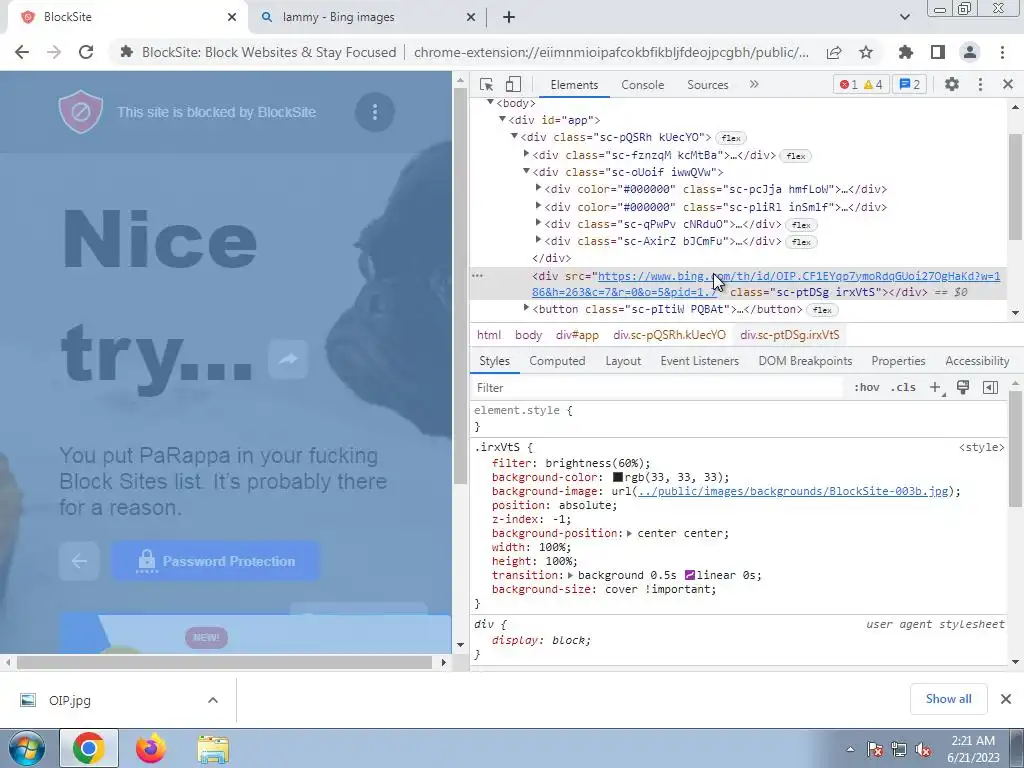Click the BlockSite shield logo
Viewport: 1024px width, 768px height.
tap(81, 112)
